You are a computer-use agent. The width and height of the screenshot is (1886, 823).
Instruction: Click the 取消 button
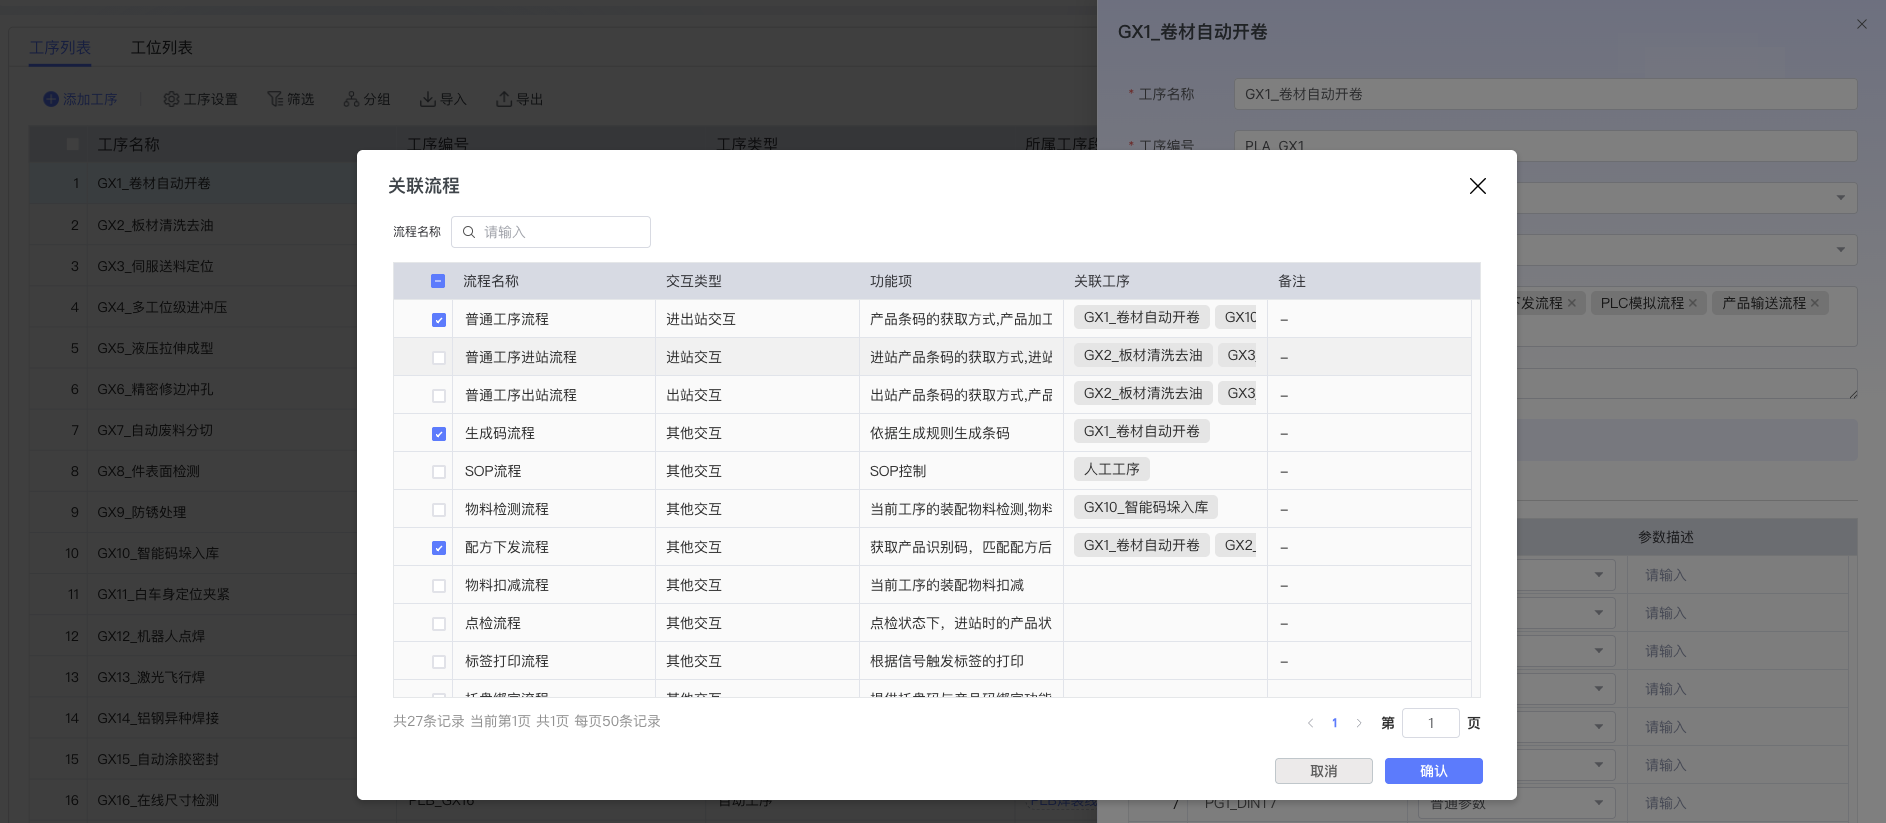click(x=1323, y=771)
